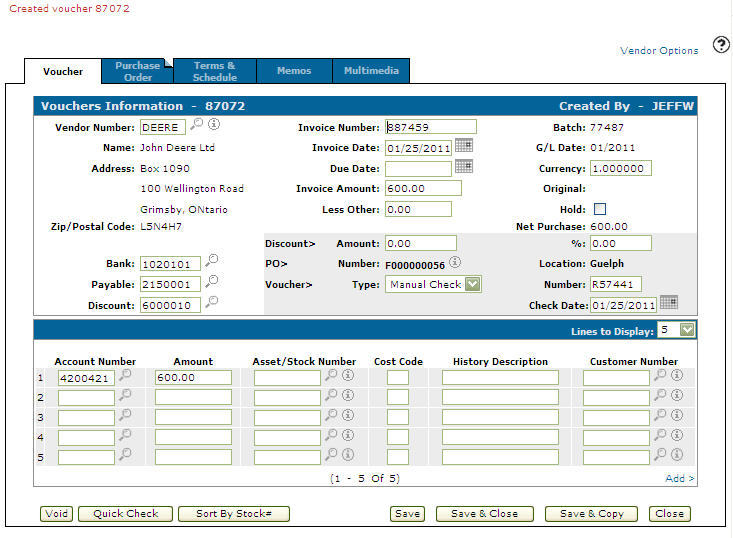This screenshot has height=538, width=733.
Task: Switch to the Terms & Schedule tab
Action: click(215, 72)
